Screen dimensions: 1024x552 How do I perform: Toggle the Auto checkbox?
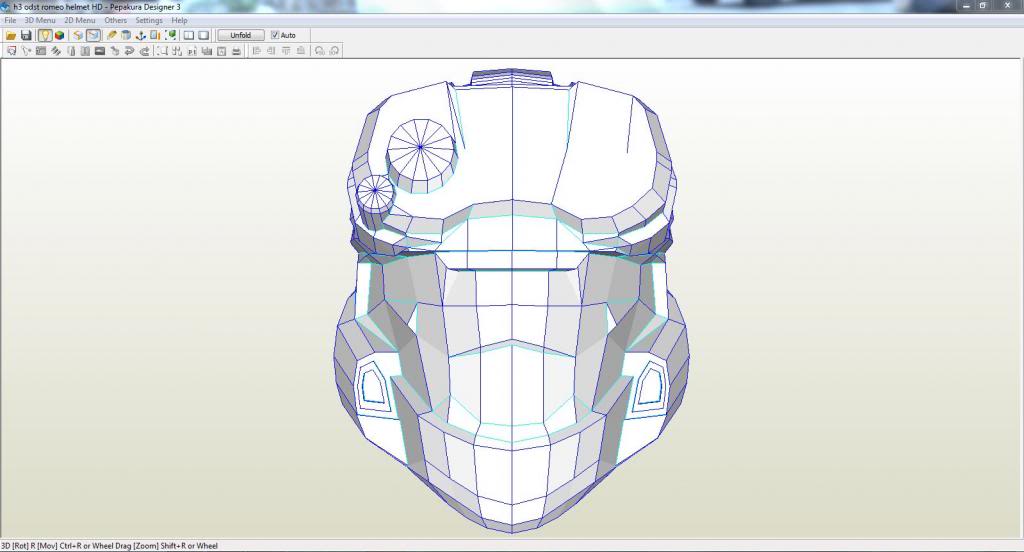(x=275, y=35)
